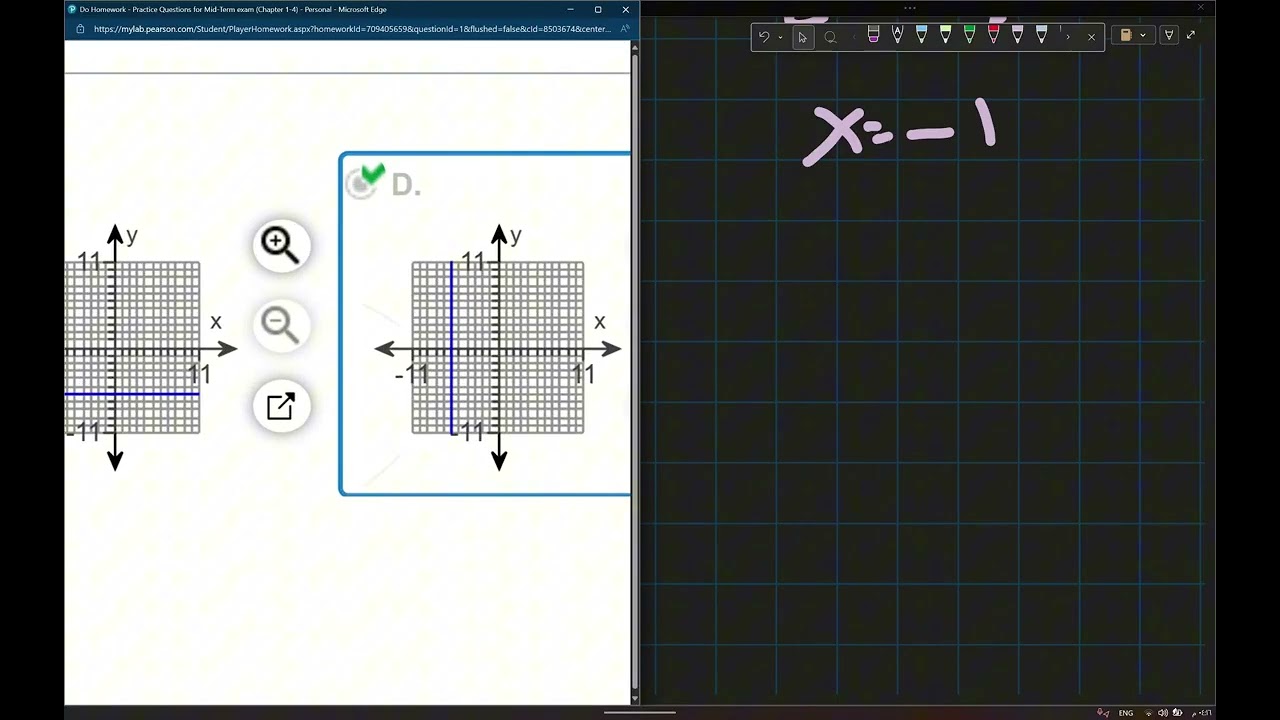Expand the whiteboard to full screen
The image size is (1280, 720).
tap(1191, 35)
